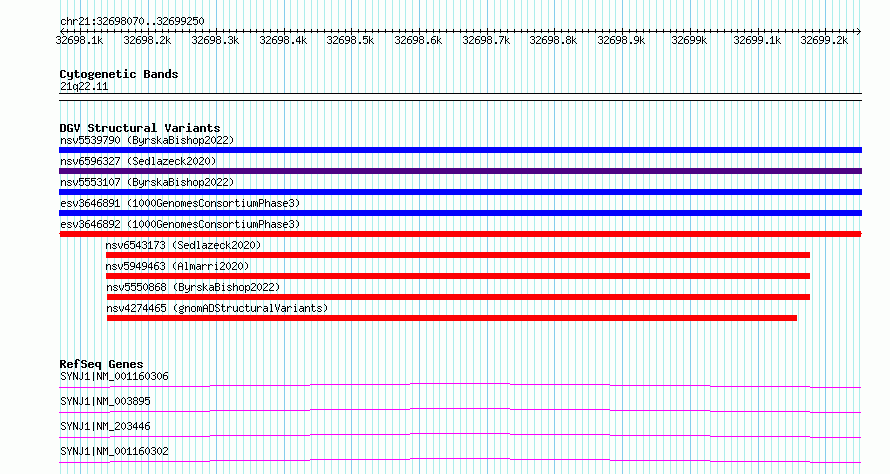Click the red bar under nsv5550868
Screen dimensions: 890x474
[x=459, y=297]
